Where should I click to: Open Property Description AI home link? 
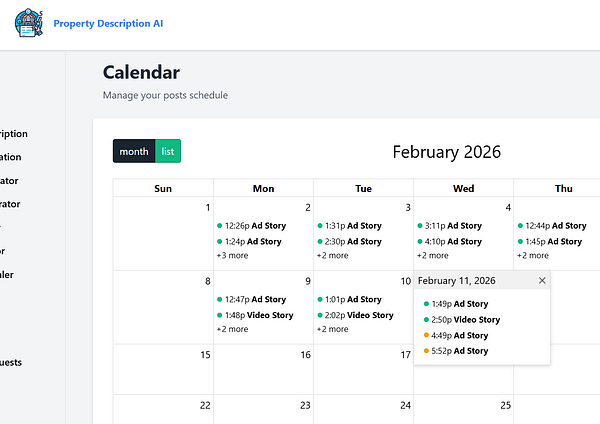(x=108, y=23)
